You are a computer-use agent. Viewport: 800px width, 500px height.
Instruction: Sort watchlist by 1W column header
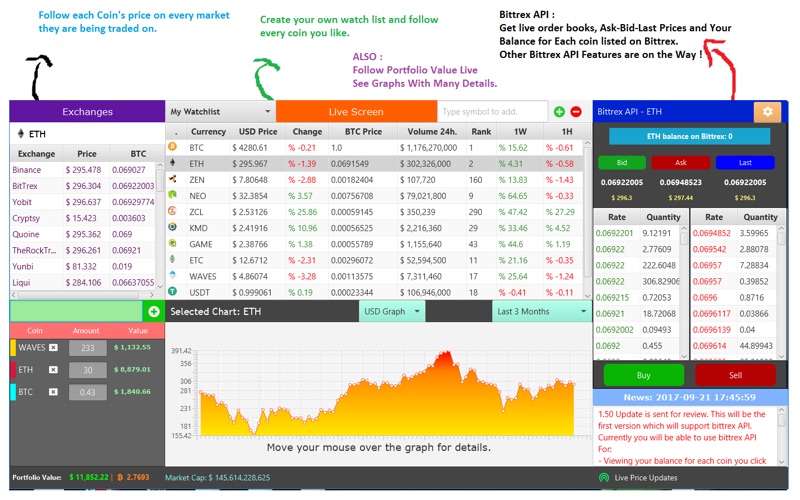pyautogui.click(x=520, y=132)
